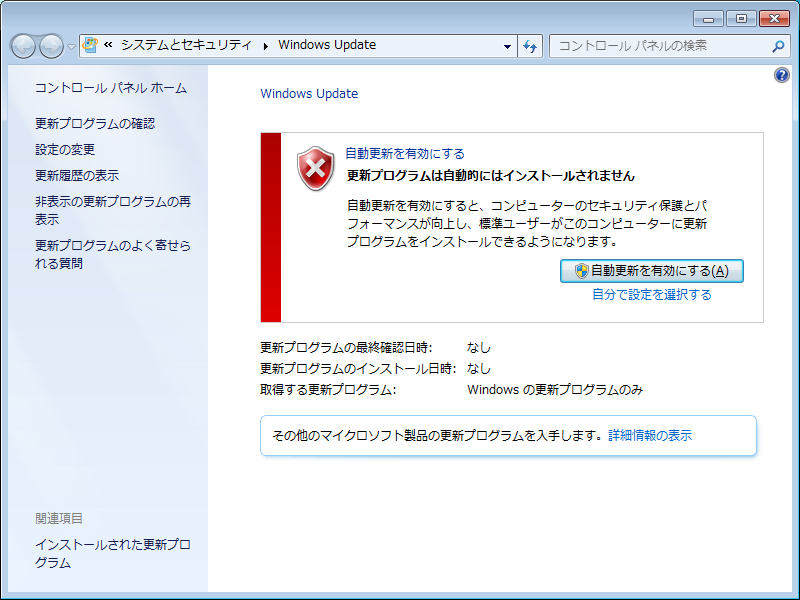Image resolution: width=800 pixels, height=600 pixels.
Task: Click the Control Panel icon in the address bar
Action: click(90, 45)
